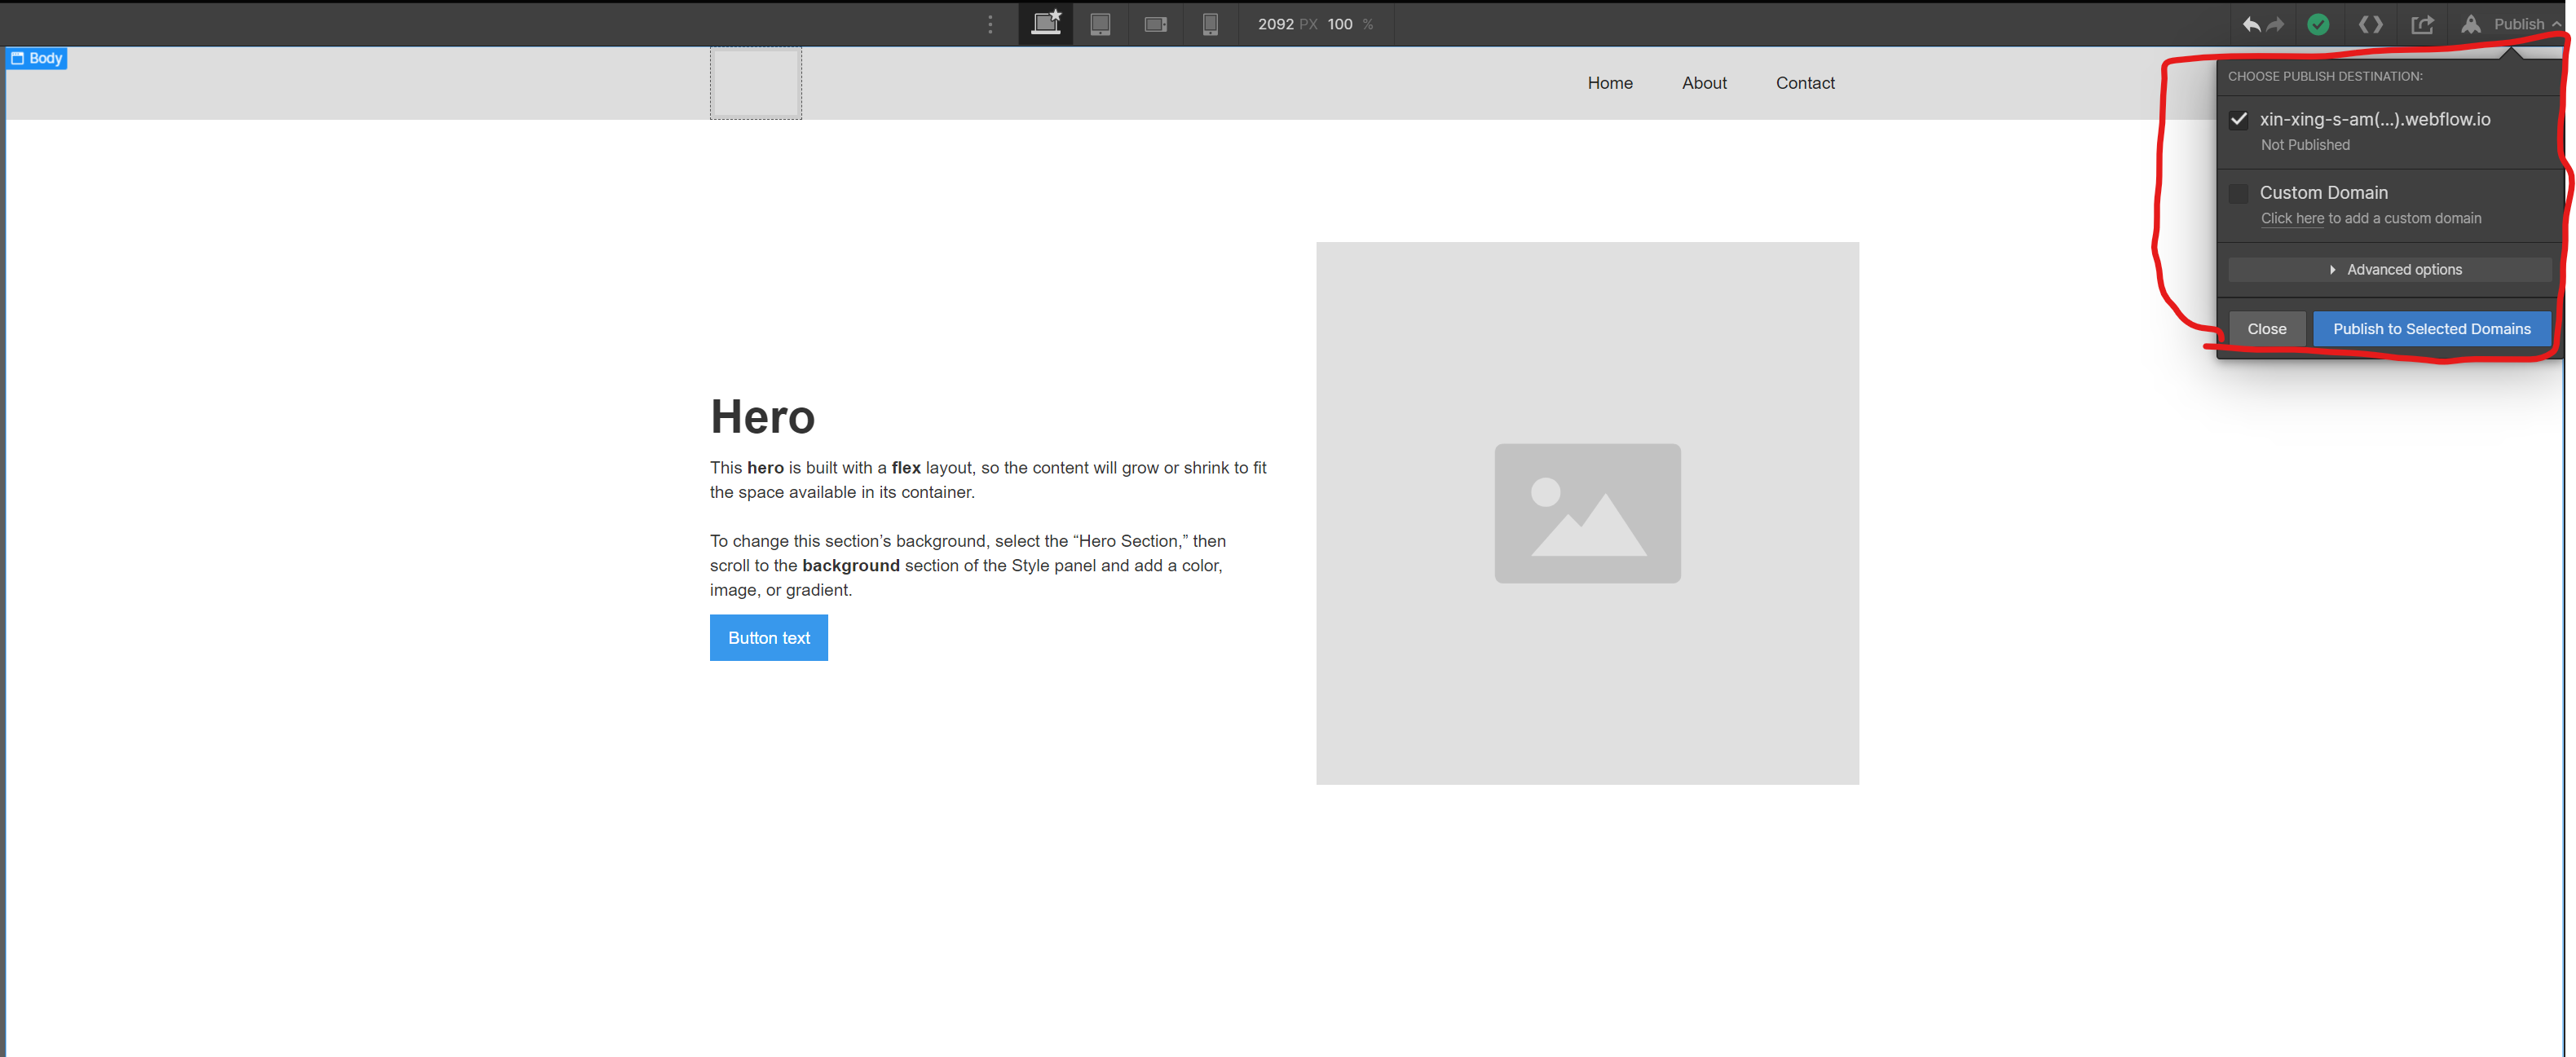Click the share project icon

(x=2422, y=24)
